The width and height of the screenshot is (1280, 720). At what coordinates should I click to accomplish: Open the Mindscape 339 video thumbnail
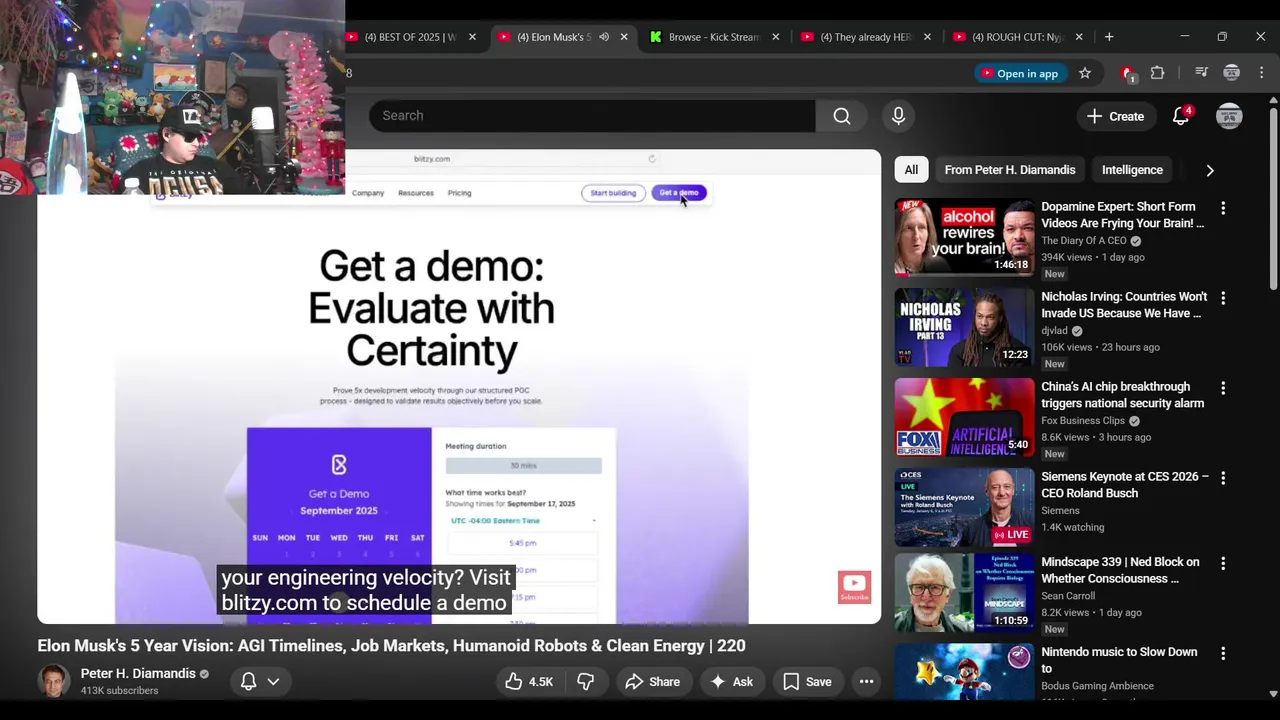[x=965, y=592]
